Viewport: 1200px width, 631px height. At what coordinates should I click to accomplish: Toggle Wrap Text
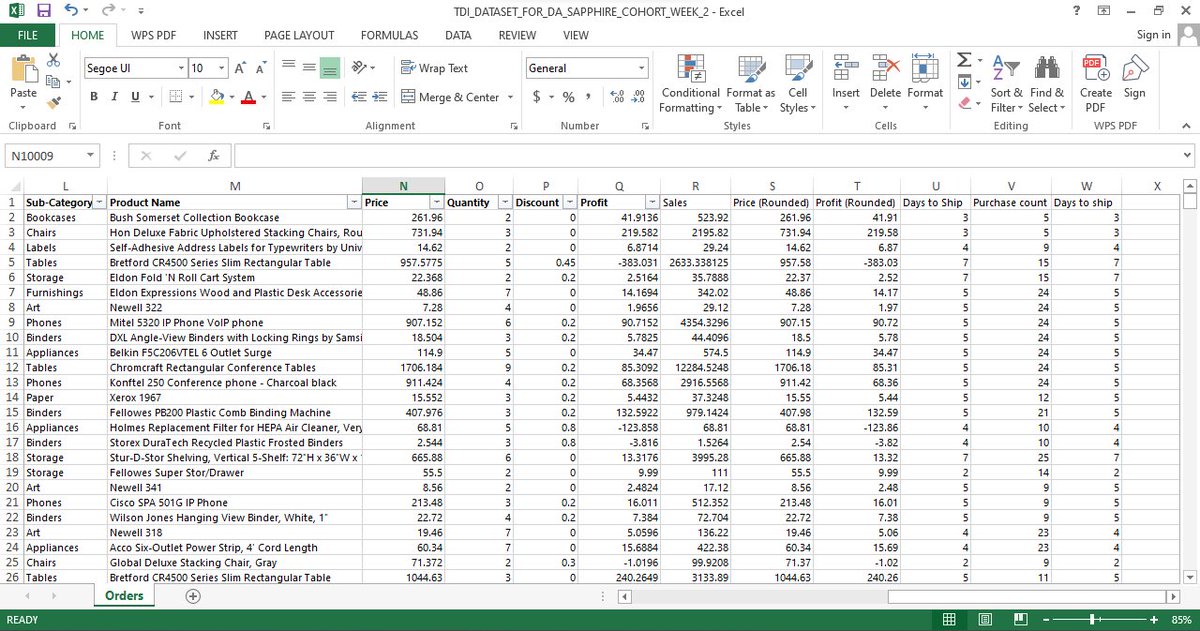tap(435, 68)
